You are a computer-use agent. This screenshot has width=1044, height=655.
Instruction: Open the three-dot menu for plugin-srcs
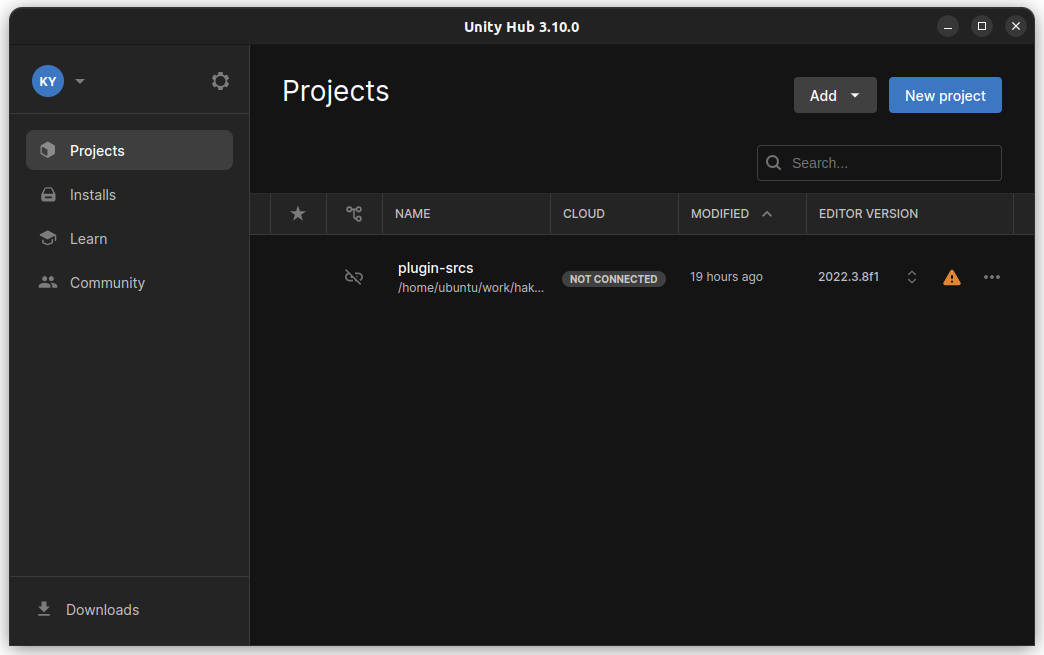tap(992, 277)
